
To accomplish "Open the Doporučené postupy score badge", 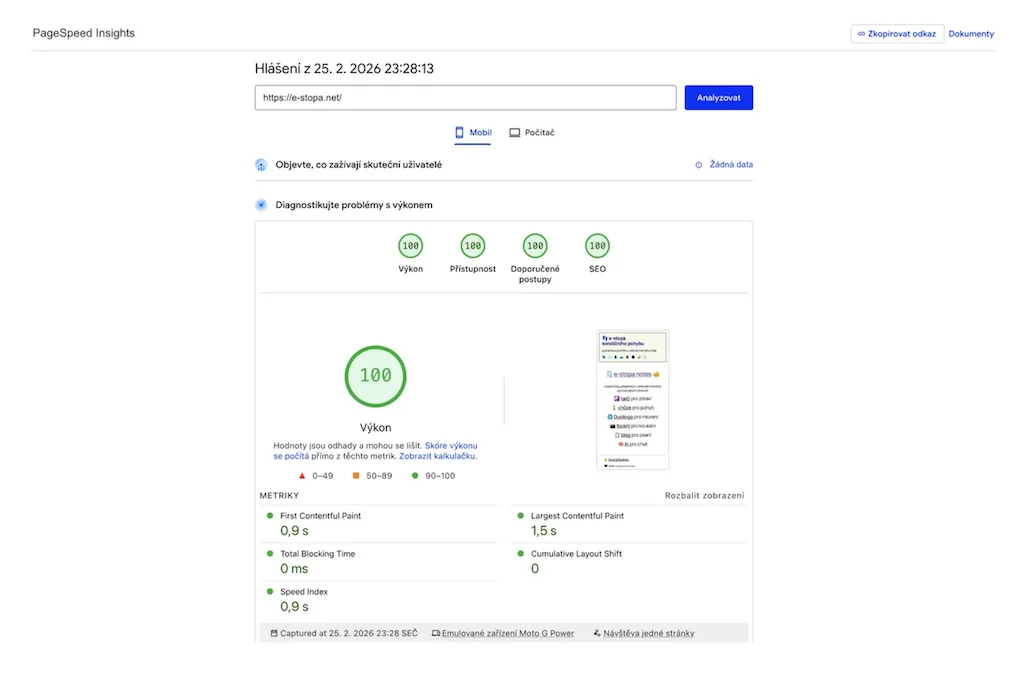I will tap(534, 244).
